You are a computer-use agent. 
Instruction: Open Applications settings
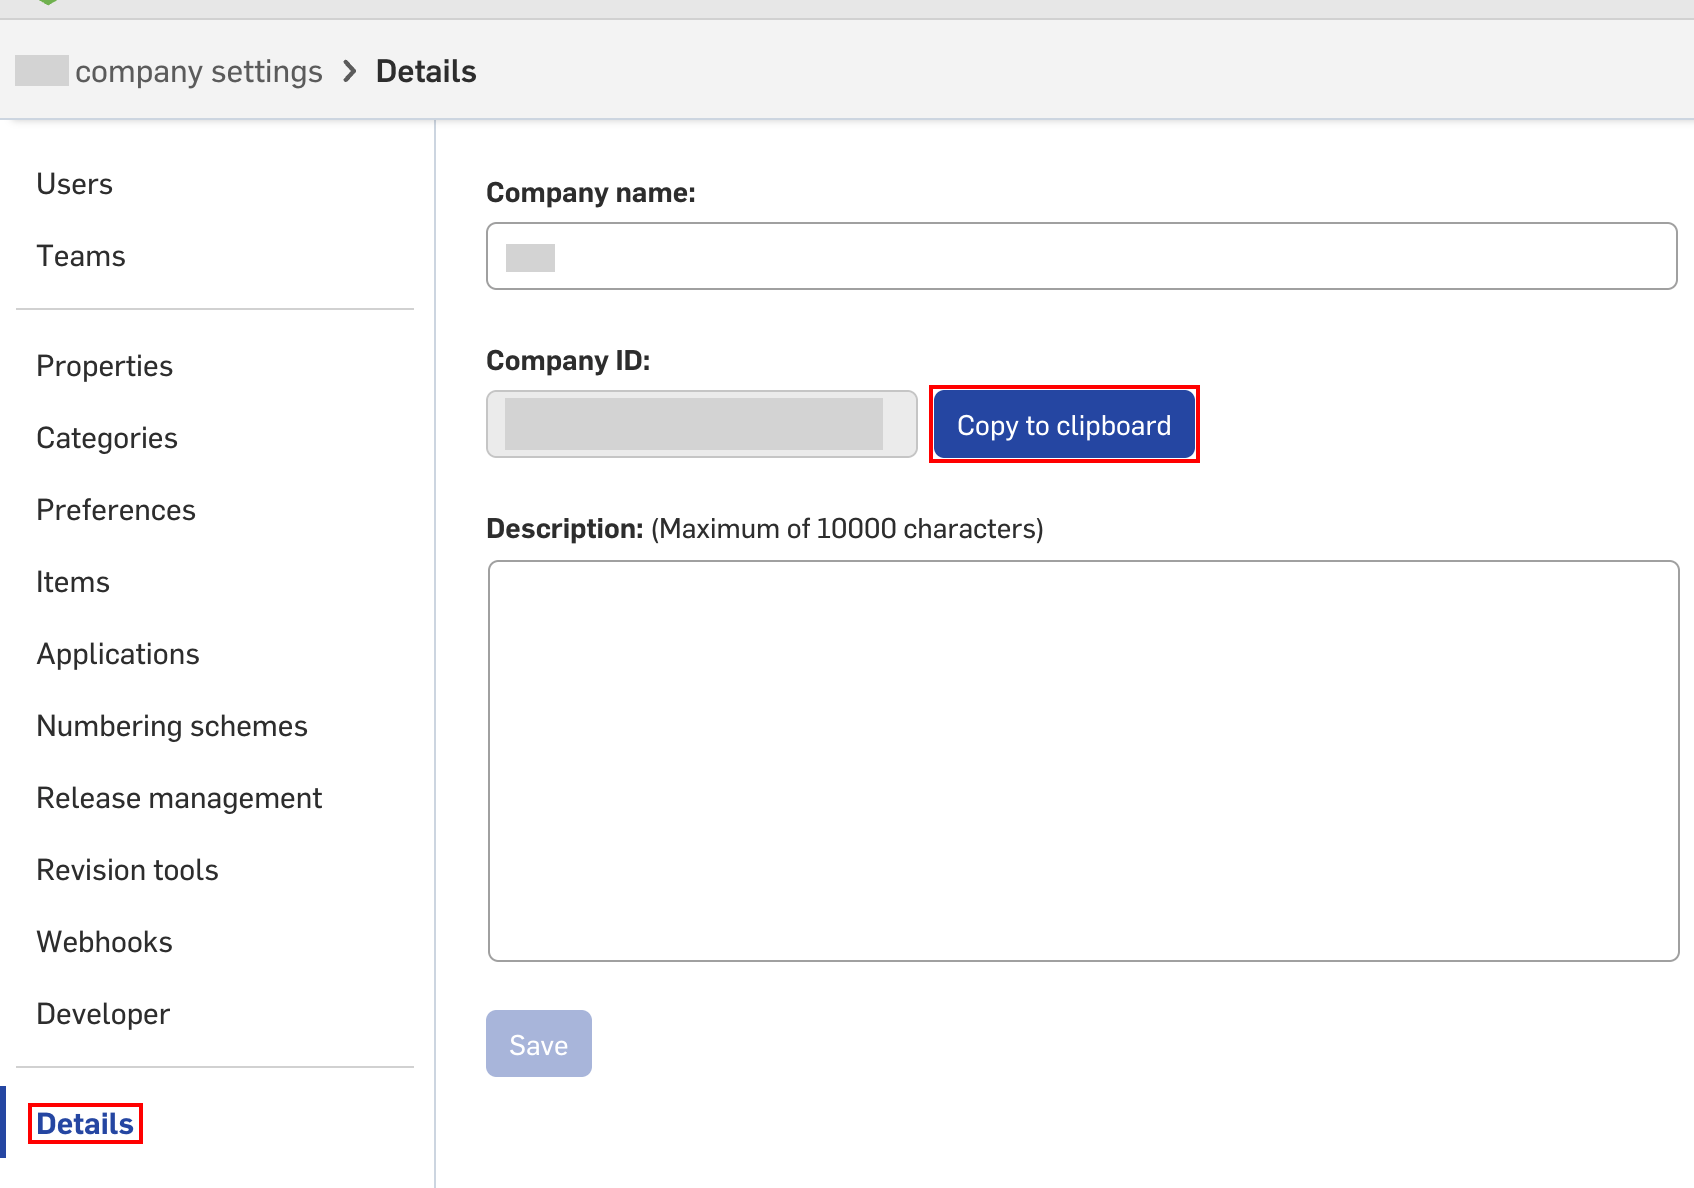118,654
